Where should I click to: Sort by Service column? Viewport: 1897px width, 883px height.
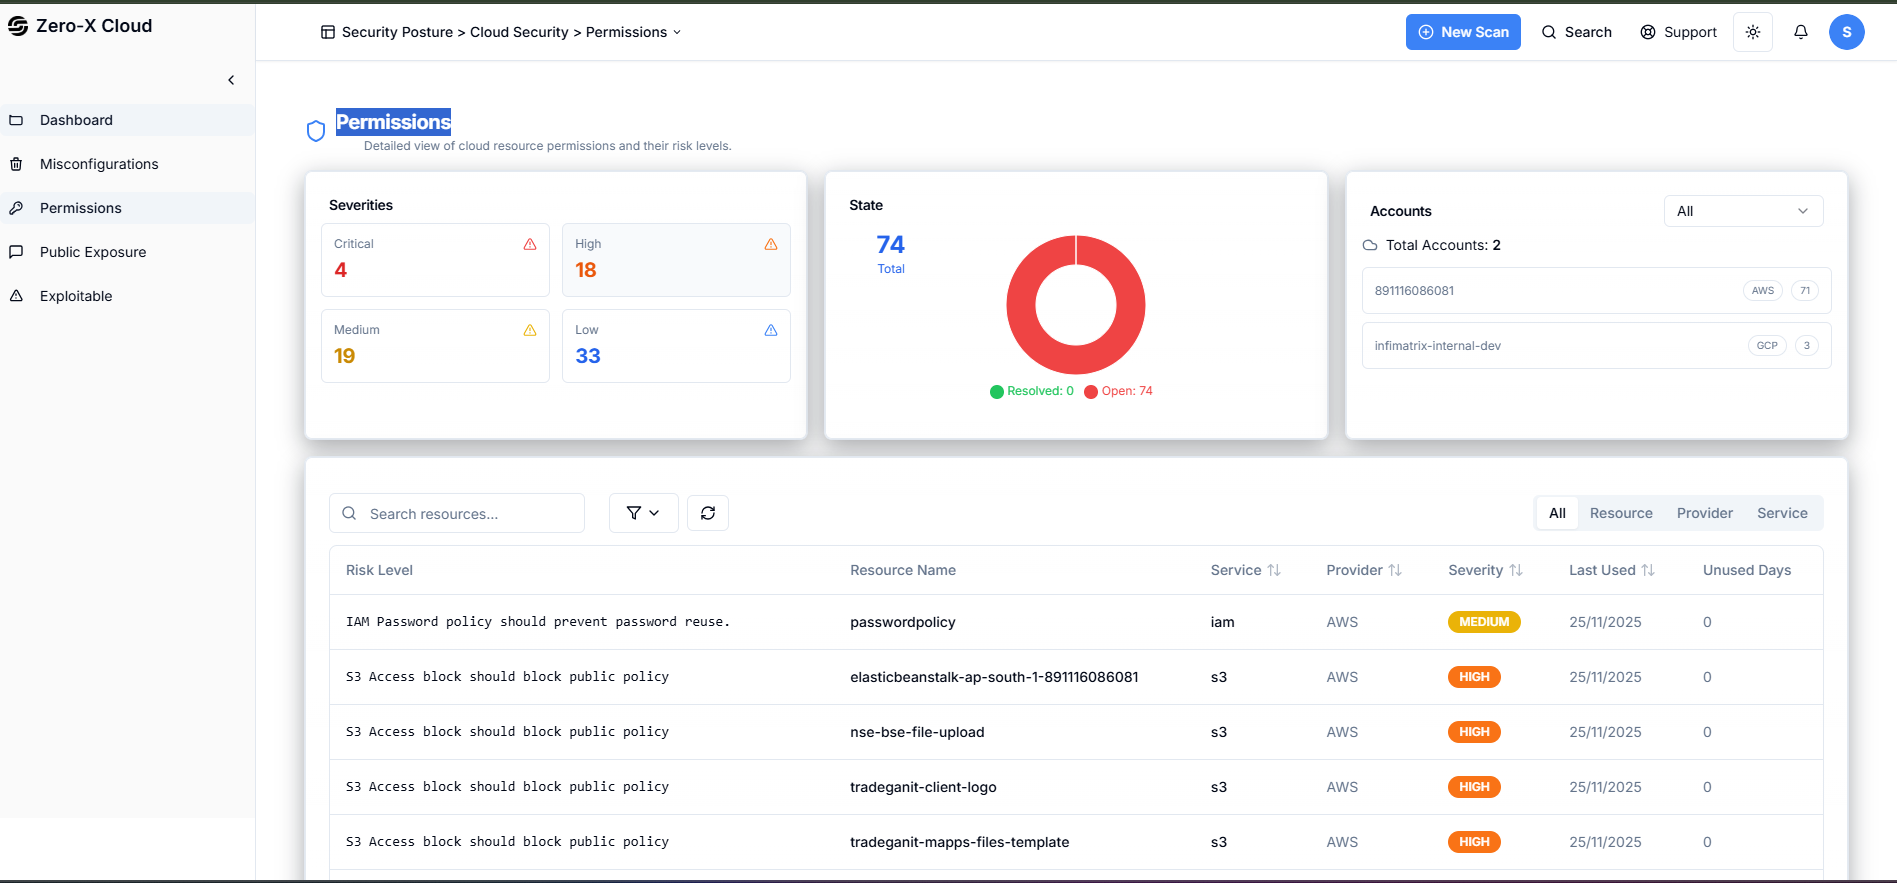coord(1245,570)
